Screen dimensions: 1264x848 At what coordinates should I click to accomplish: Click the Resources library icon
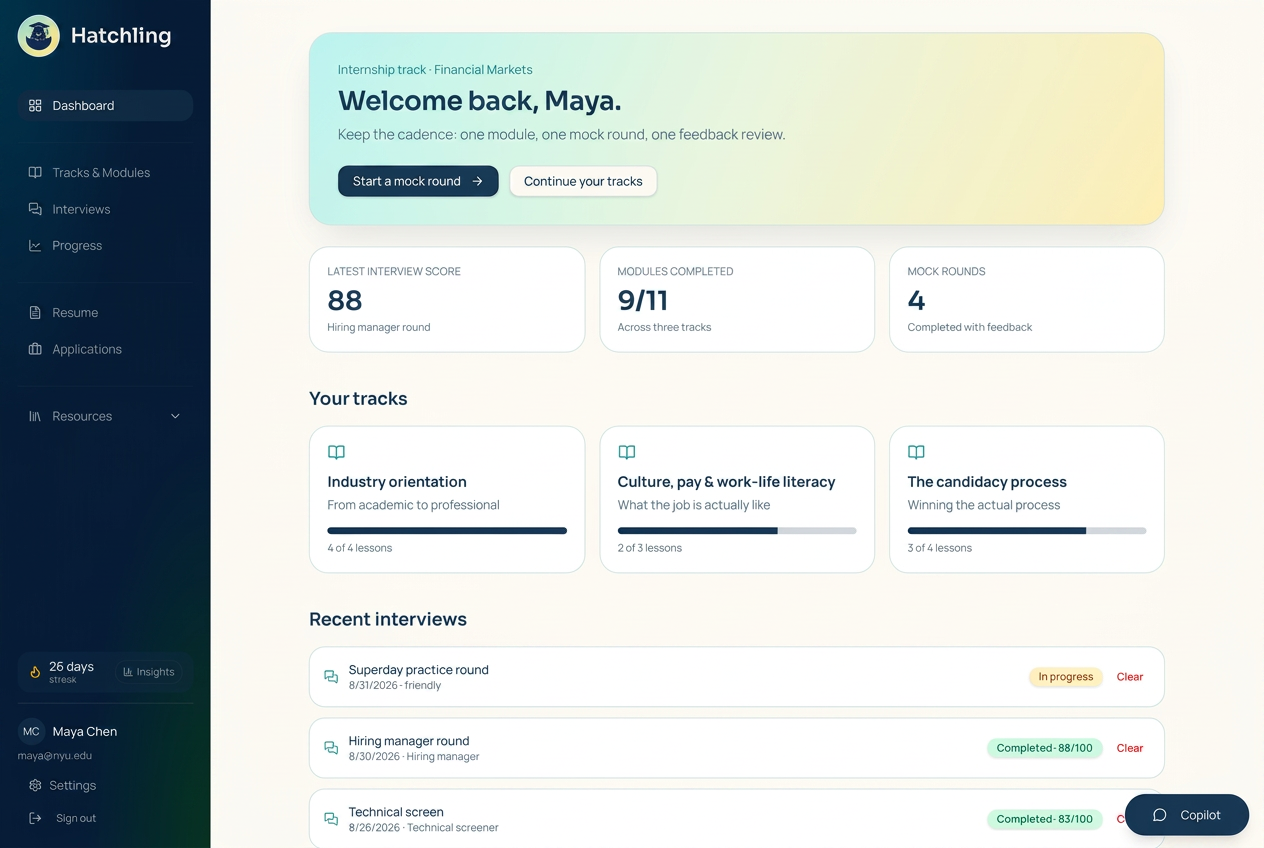coord(35,416)
